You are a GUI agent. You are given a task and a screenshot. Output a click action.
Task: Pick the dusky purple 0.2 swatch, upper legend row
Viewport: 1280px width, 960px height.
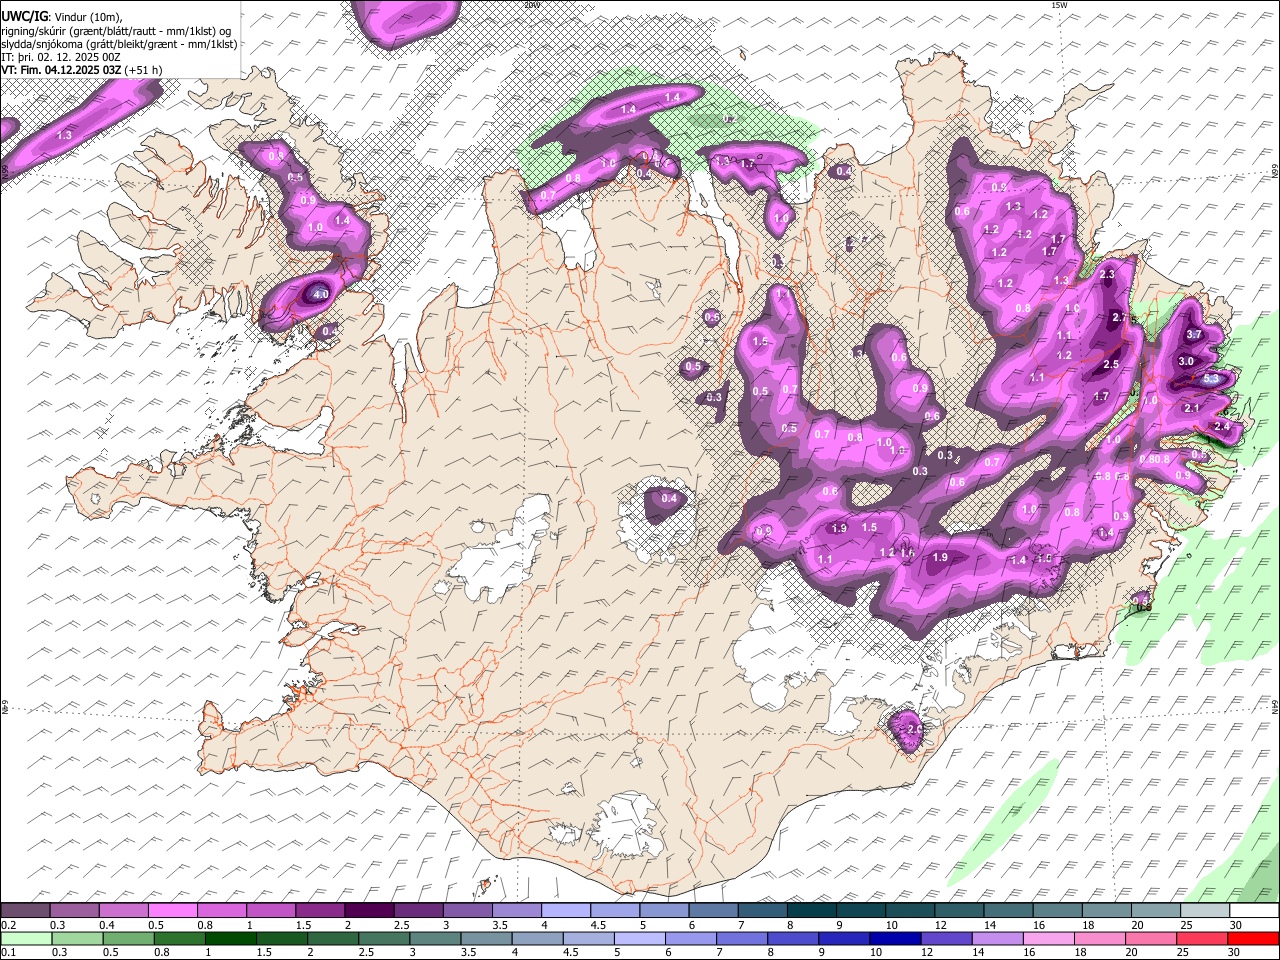pos(25,911)
